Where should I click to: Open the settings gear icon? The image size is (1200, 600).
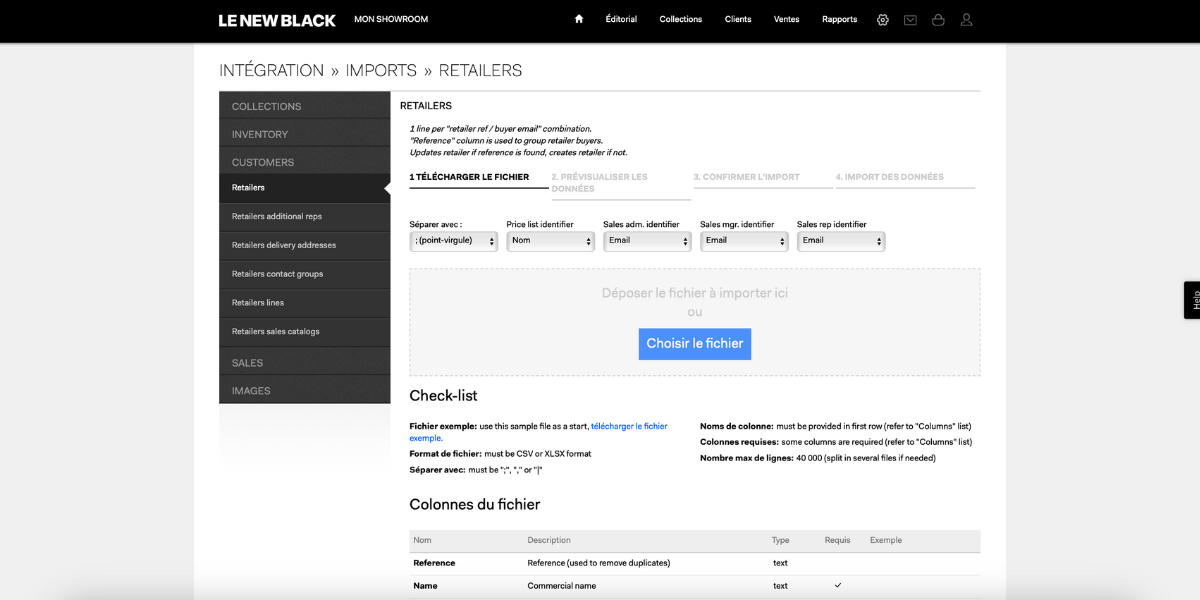tap(882, 19)
